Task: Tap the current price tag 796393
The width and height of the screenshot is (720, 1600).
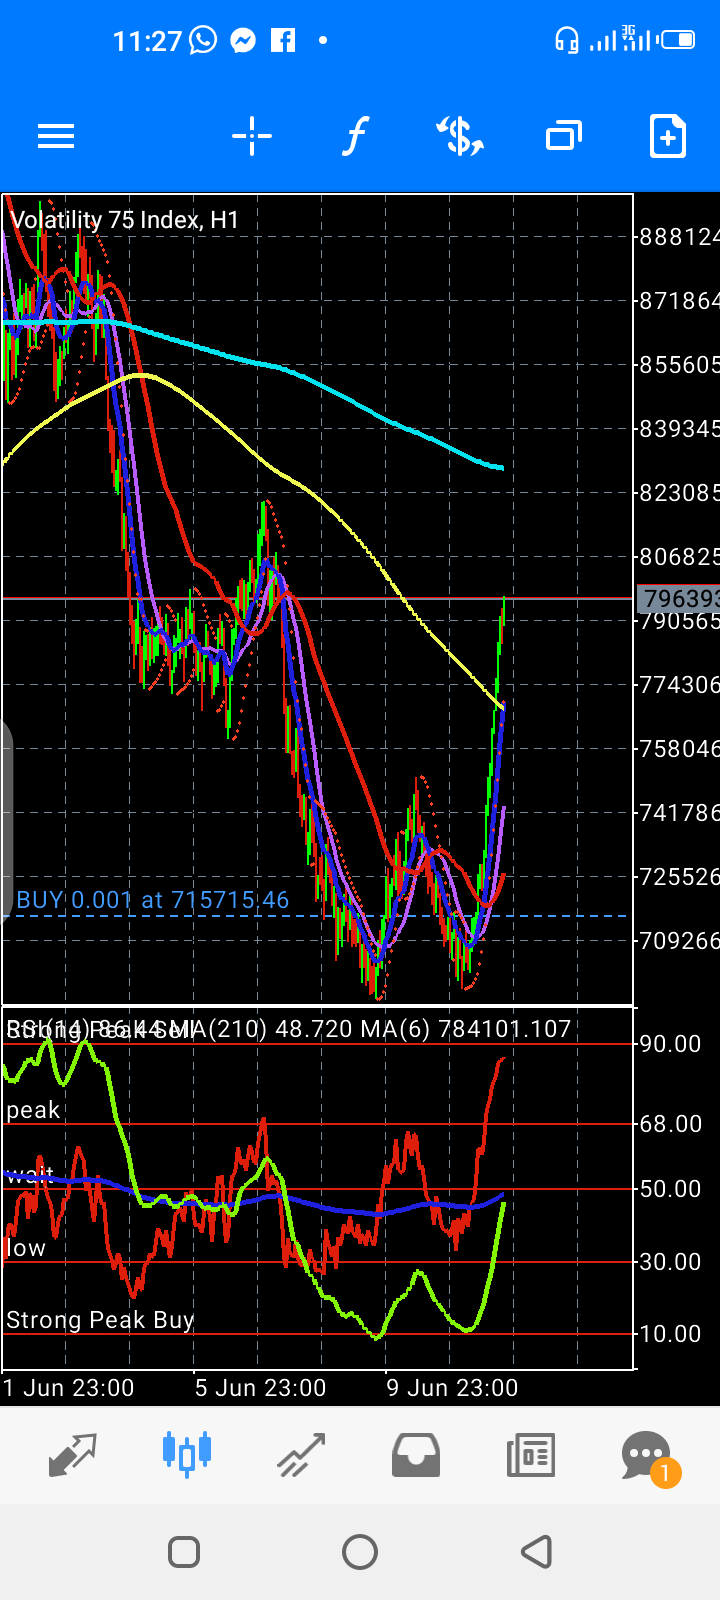Action: [678, 598]
